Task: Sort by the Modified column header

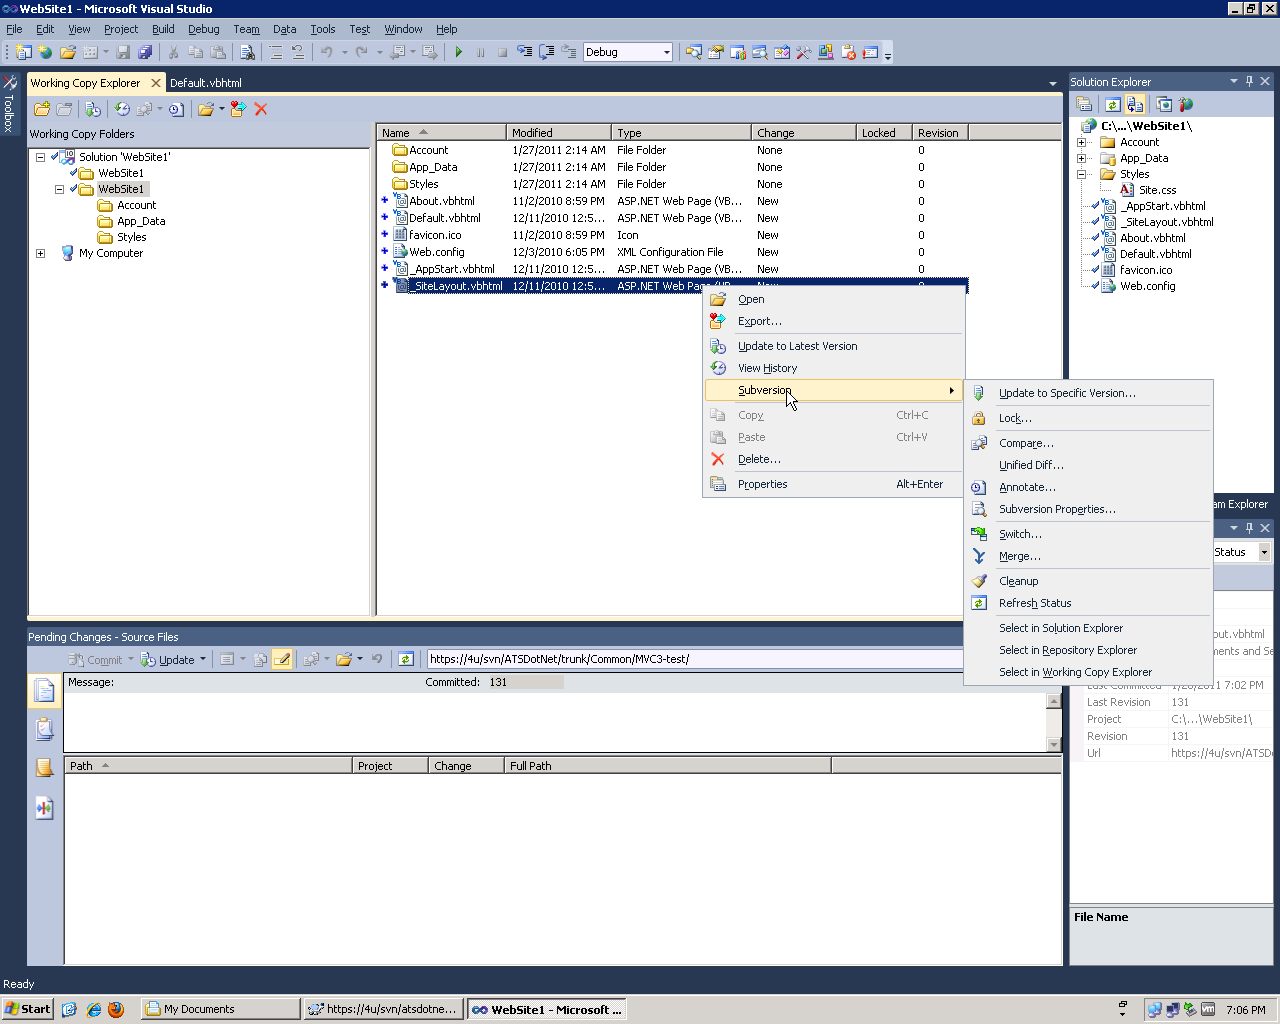Action: (559, 132)
